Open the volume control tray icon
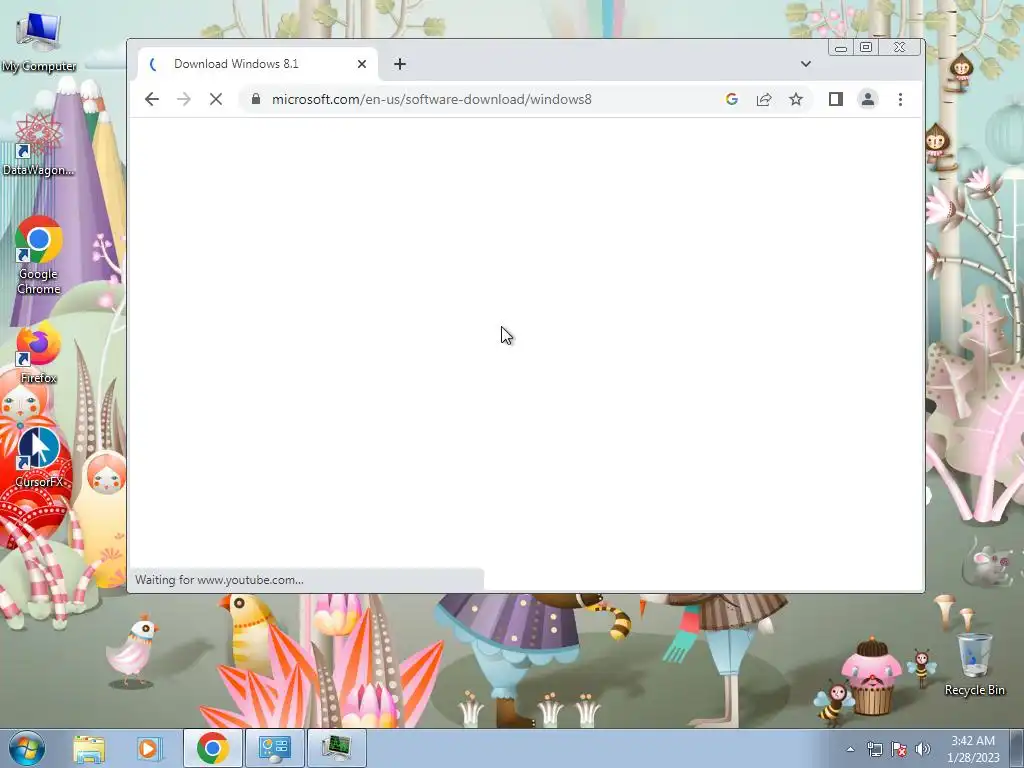This screenshot has height=768, width=1024. 923,749
